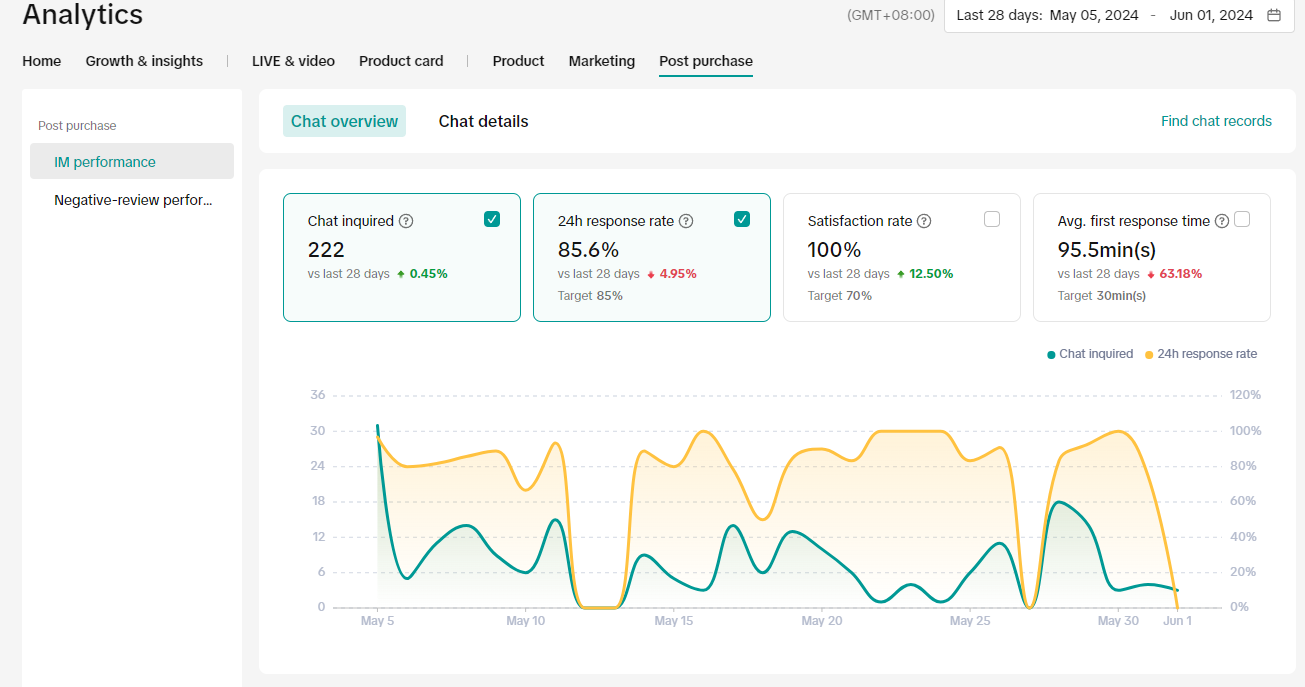This screenshot has width=1305, height=687.
Task: Click help icon beside 24h response rate
Action: coord(686,221)
